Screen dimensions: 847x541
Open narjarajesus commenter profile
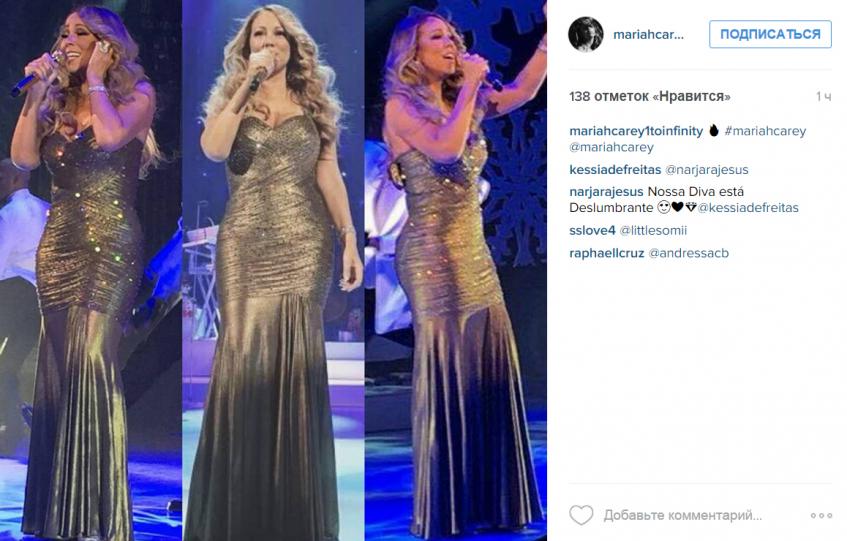tap(606, 192)
